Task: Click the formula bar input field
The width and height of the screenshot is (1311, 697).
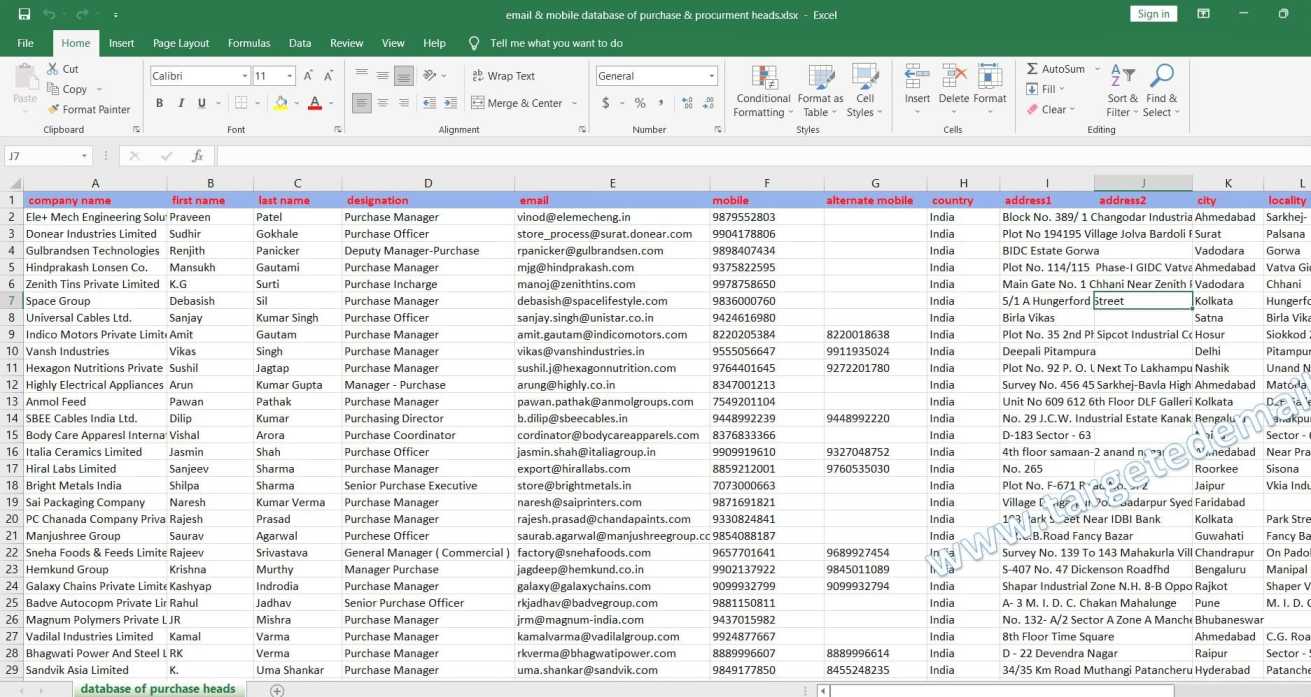Action: [x=762, y=156]
